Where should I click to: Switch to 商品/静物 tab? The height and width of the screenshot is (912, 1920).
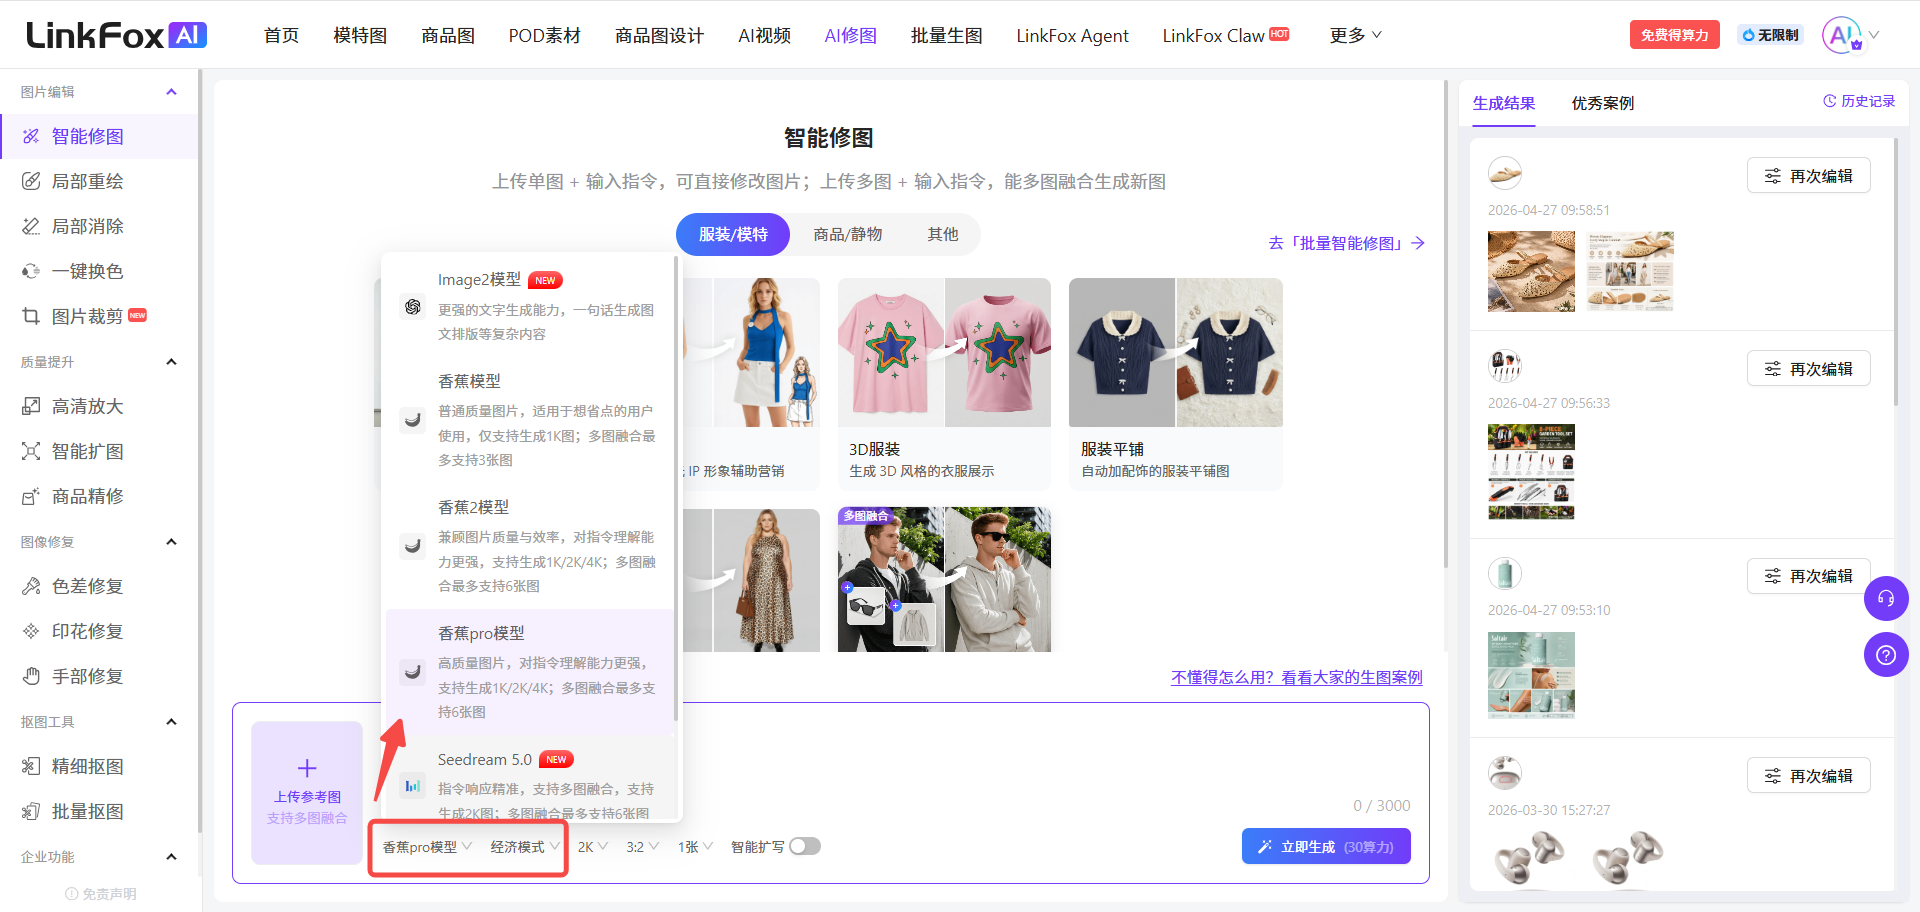coord(847,234)
